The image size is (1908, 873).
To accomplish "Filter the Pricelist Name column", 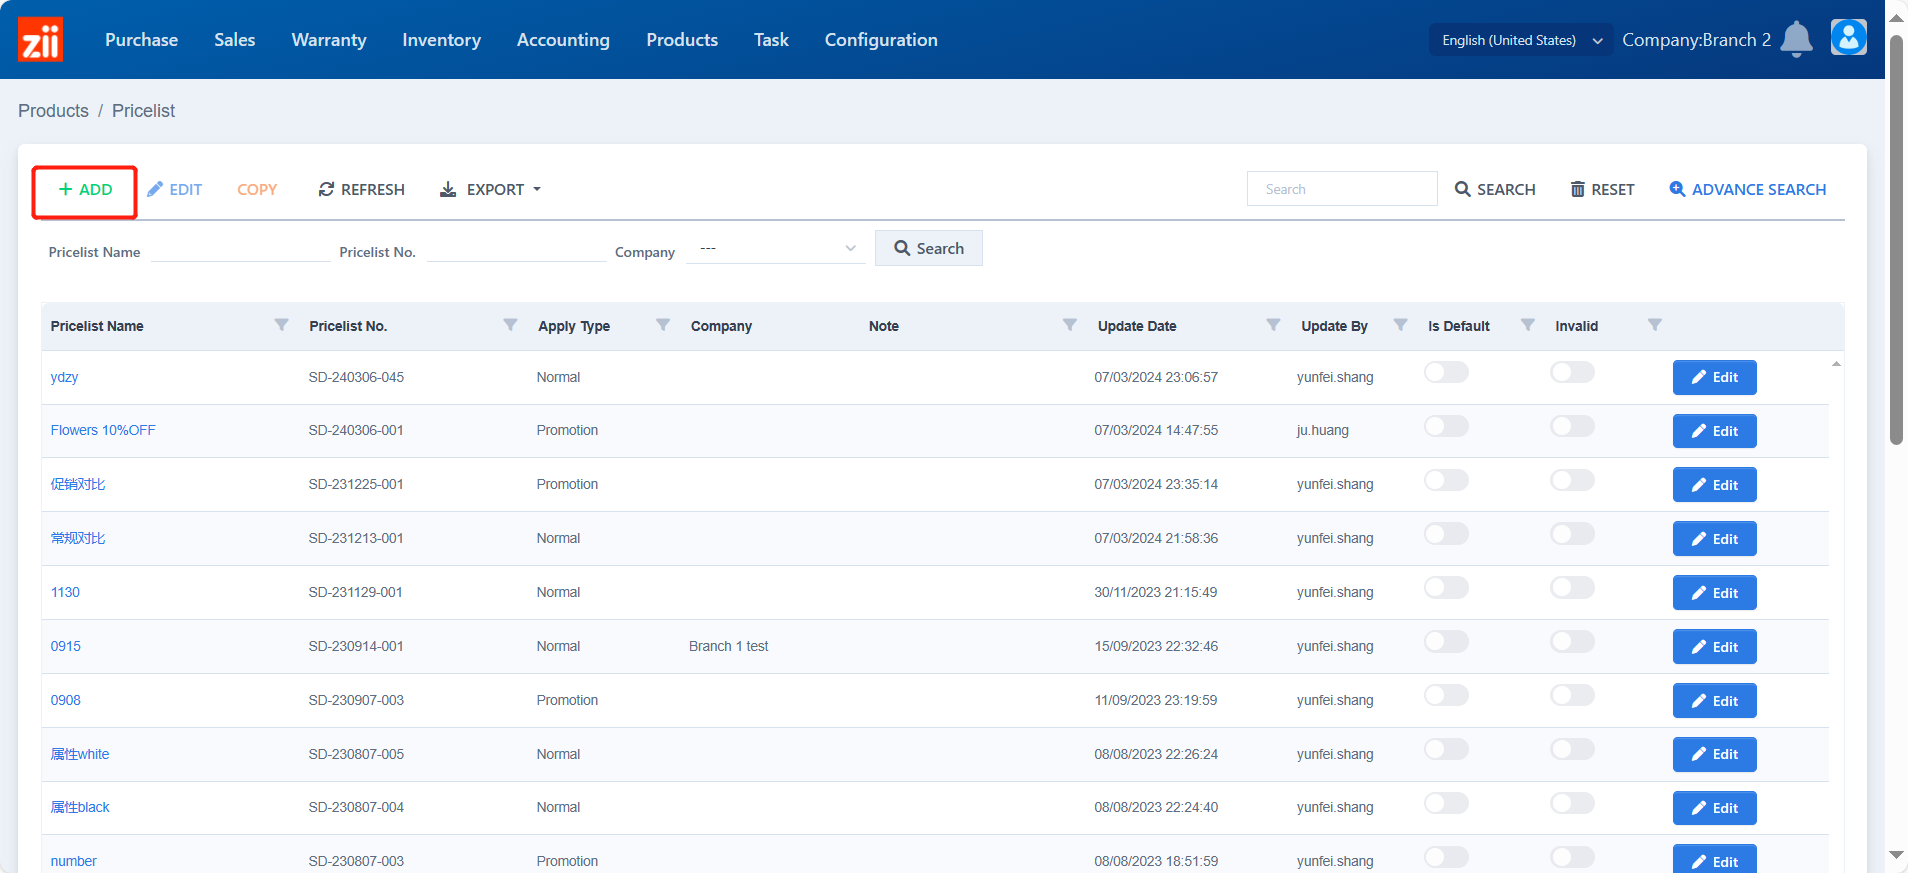I will tap(281, 325).
